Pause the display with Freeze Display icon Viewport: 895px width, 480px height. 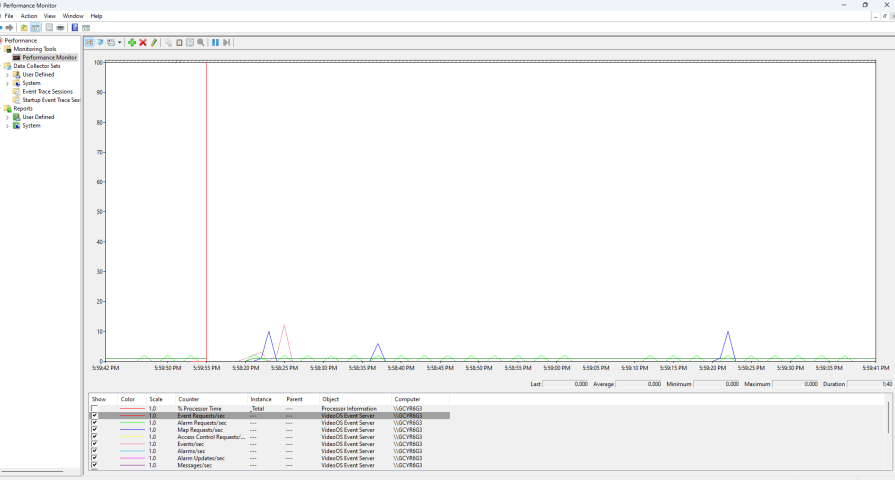coord(216,42)
